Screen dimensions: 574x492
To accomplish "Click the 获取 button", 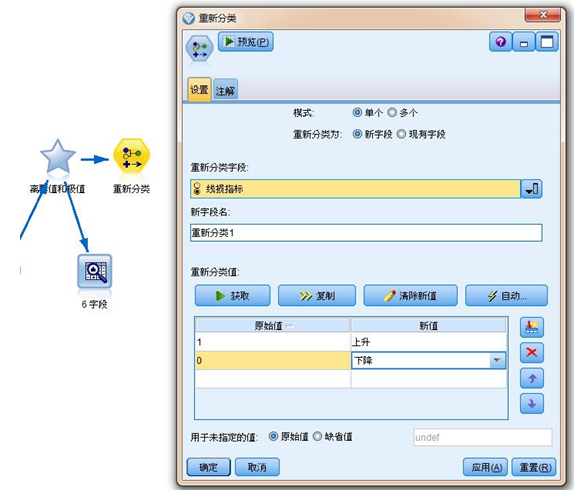I will 232,295.
